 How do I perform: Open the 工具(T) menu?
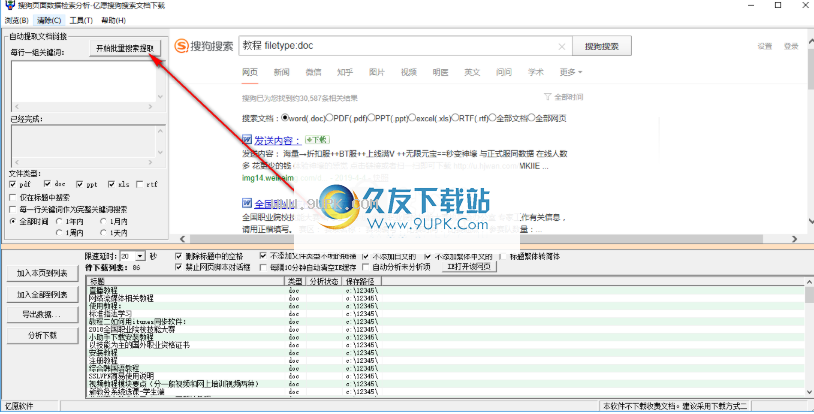(81, 20)
